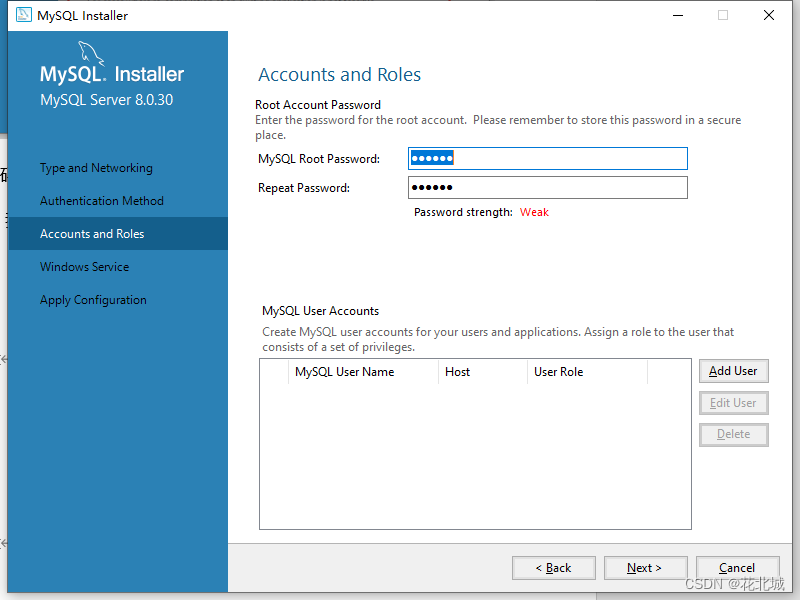The width and height of the screenshot is (800, 600).
Task: Click the MySQL Installer title bar icon
Action: (x=23, y=15)
